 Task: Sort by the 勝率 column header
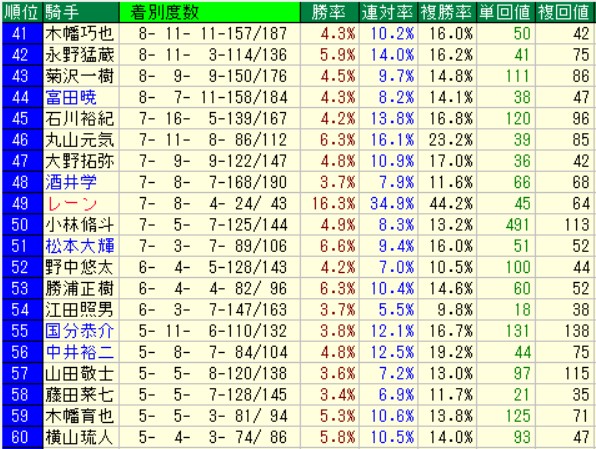tap(330, 12)
